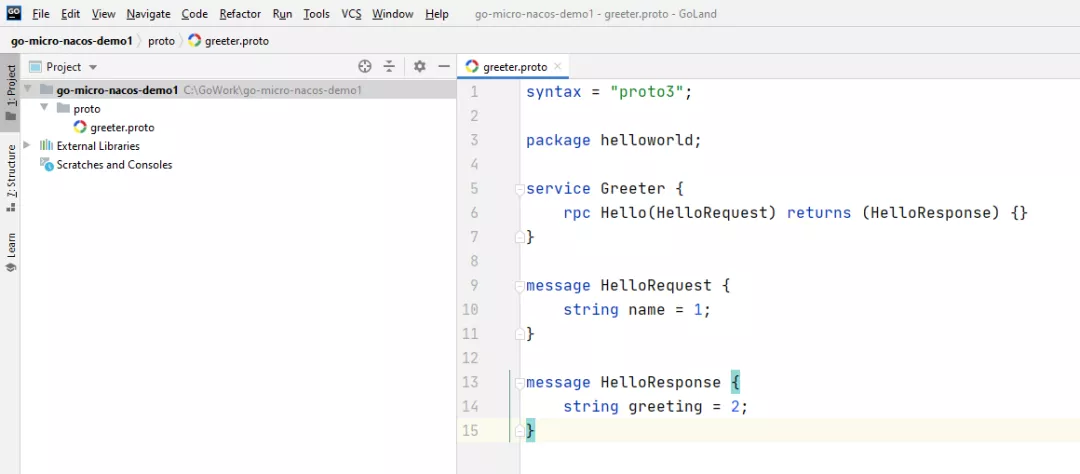Select greeter.proto in project tree

(122, 127)
